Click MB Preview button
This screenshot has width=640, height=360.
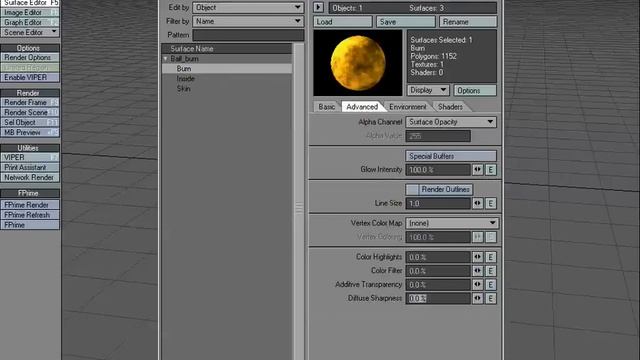coord(30,132)
